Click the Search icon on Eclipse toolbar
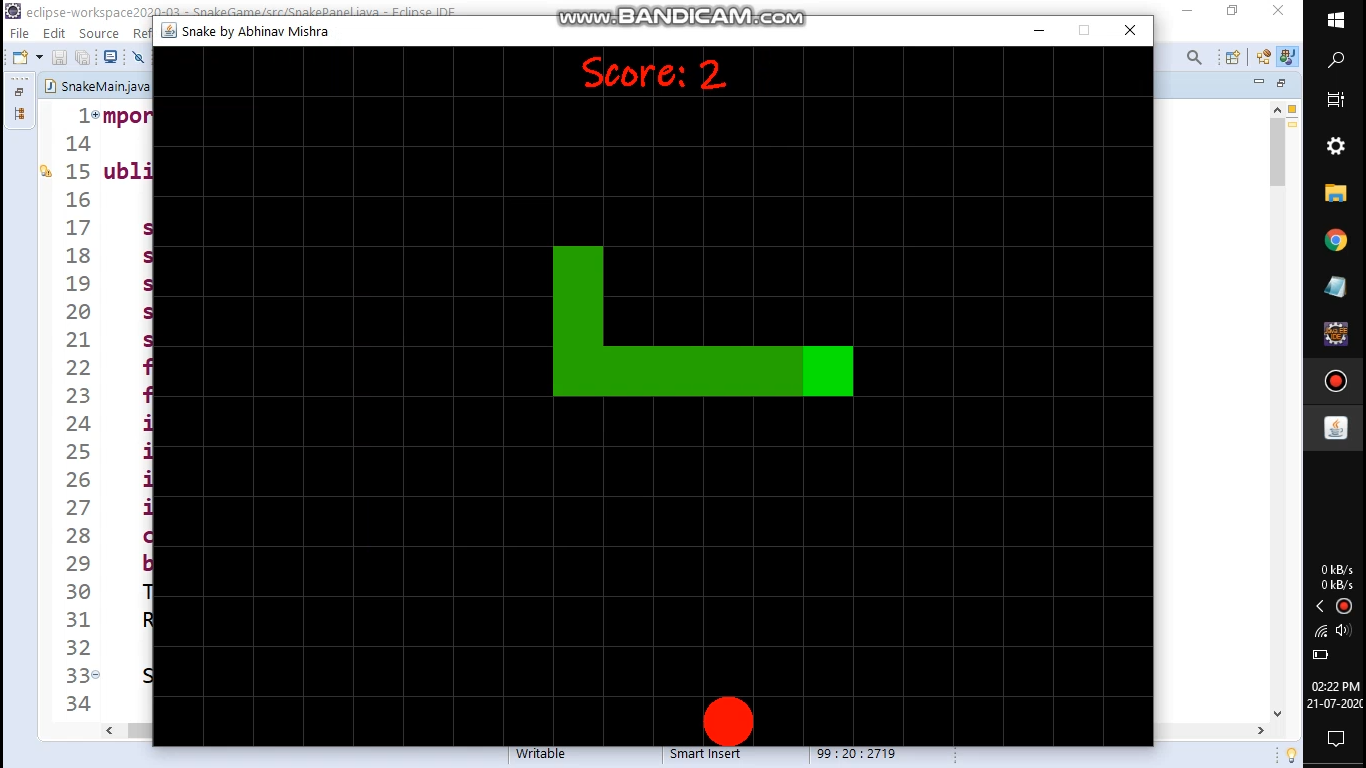This screenshot has width=1366, height=768. pyautogui.click(x=1195, y=57)
